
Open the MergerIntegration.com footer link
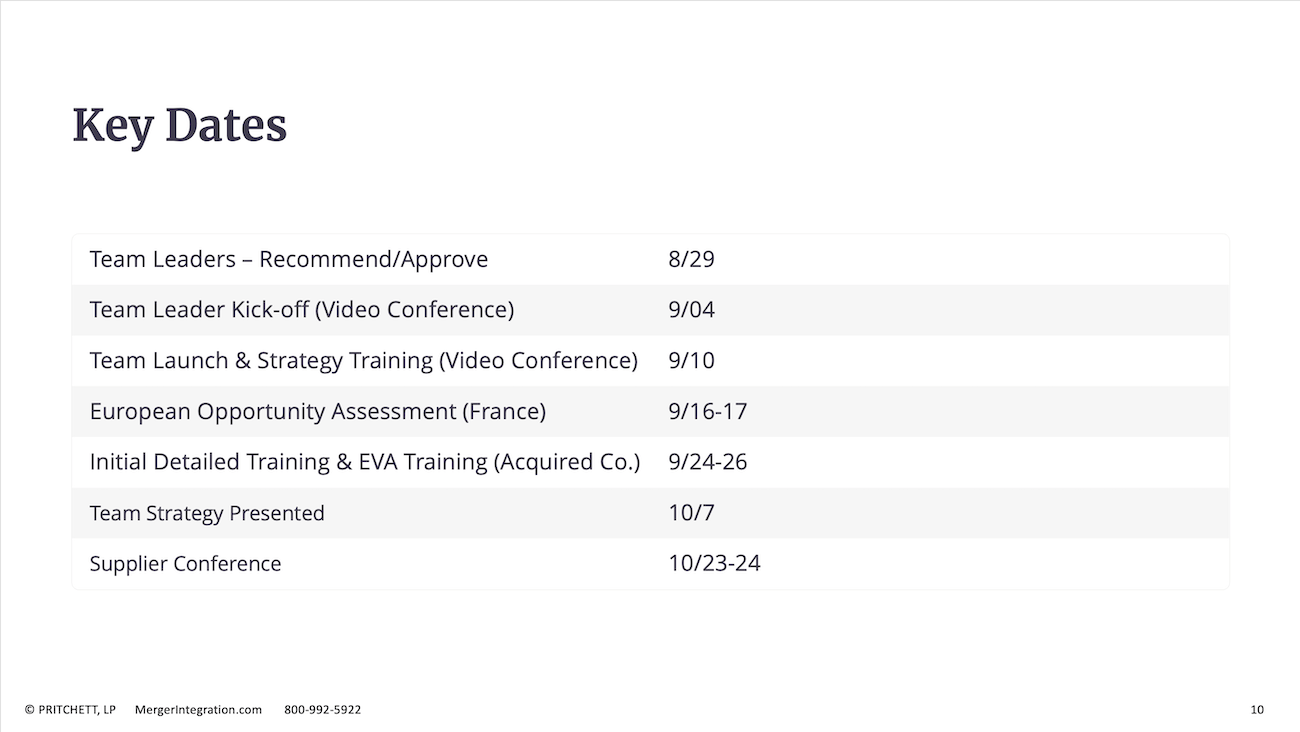pos(198,710)
